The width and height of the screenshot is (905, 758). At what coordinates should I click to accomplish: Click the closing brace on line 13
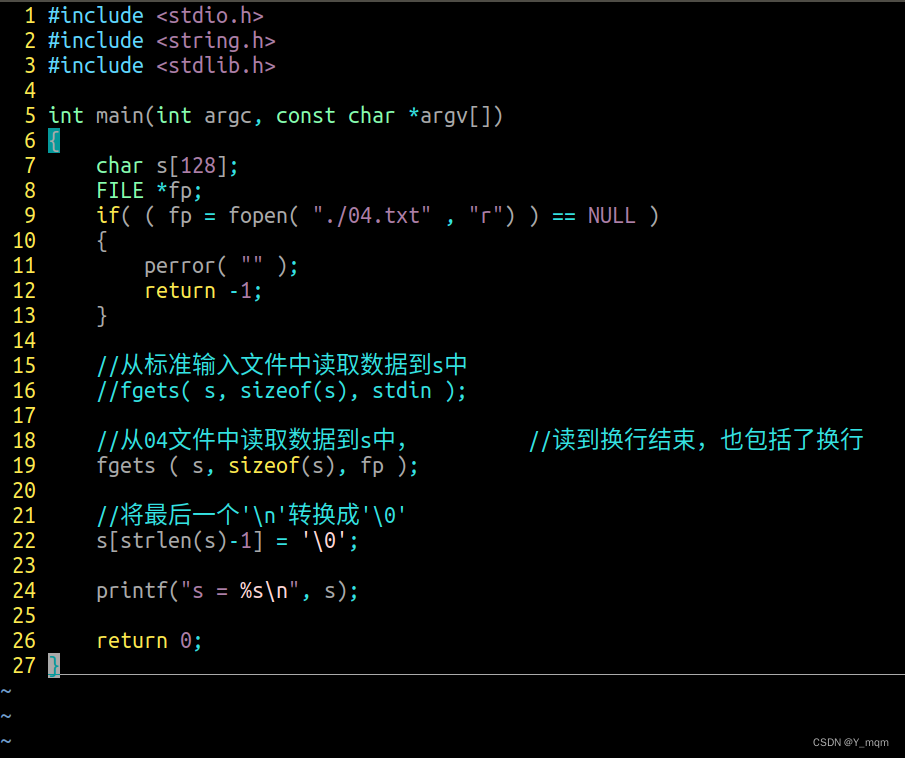pos(102,316)
